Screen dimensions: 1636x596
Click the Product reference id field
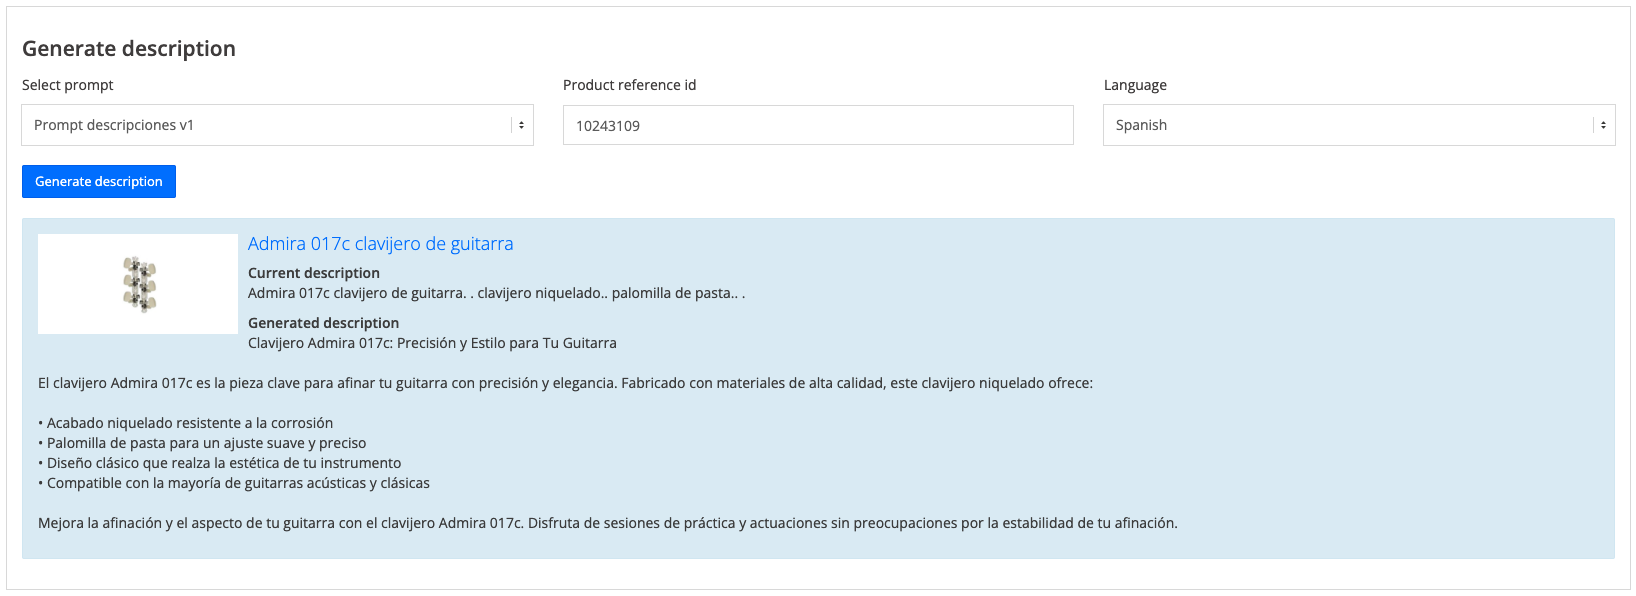[817, 125]
